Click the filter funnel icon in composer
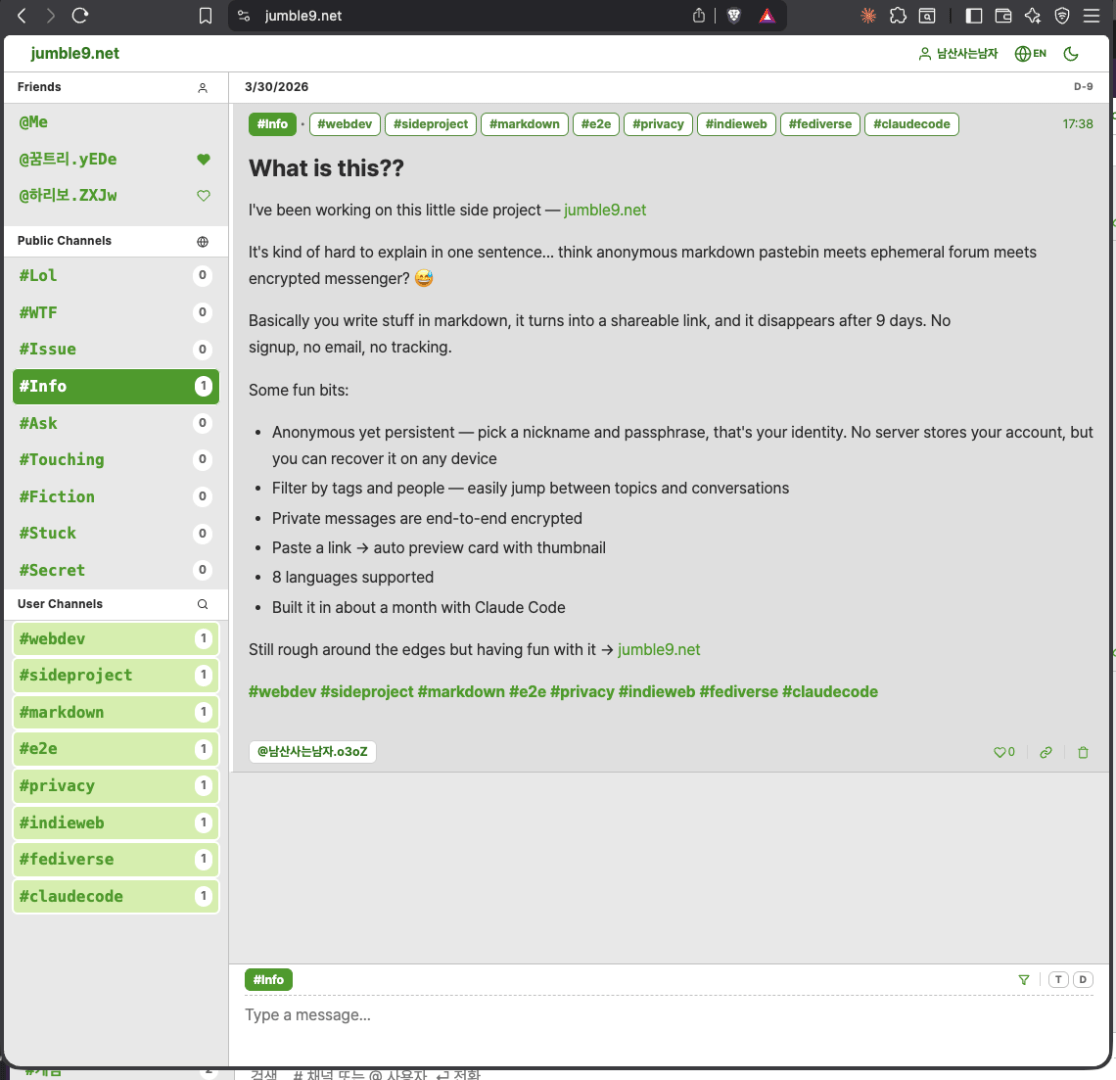Screen dimensions: 1116x1080 tap(1024, 980)
